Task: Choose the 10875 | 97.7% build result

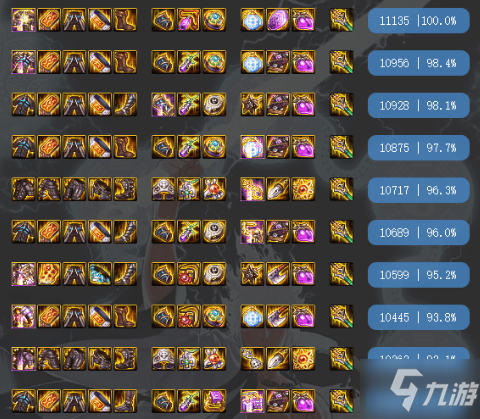Action: [x=419, y=148]
